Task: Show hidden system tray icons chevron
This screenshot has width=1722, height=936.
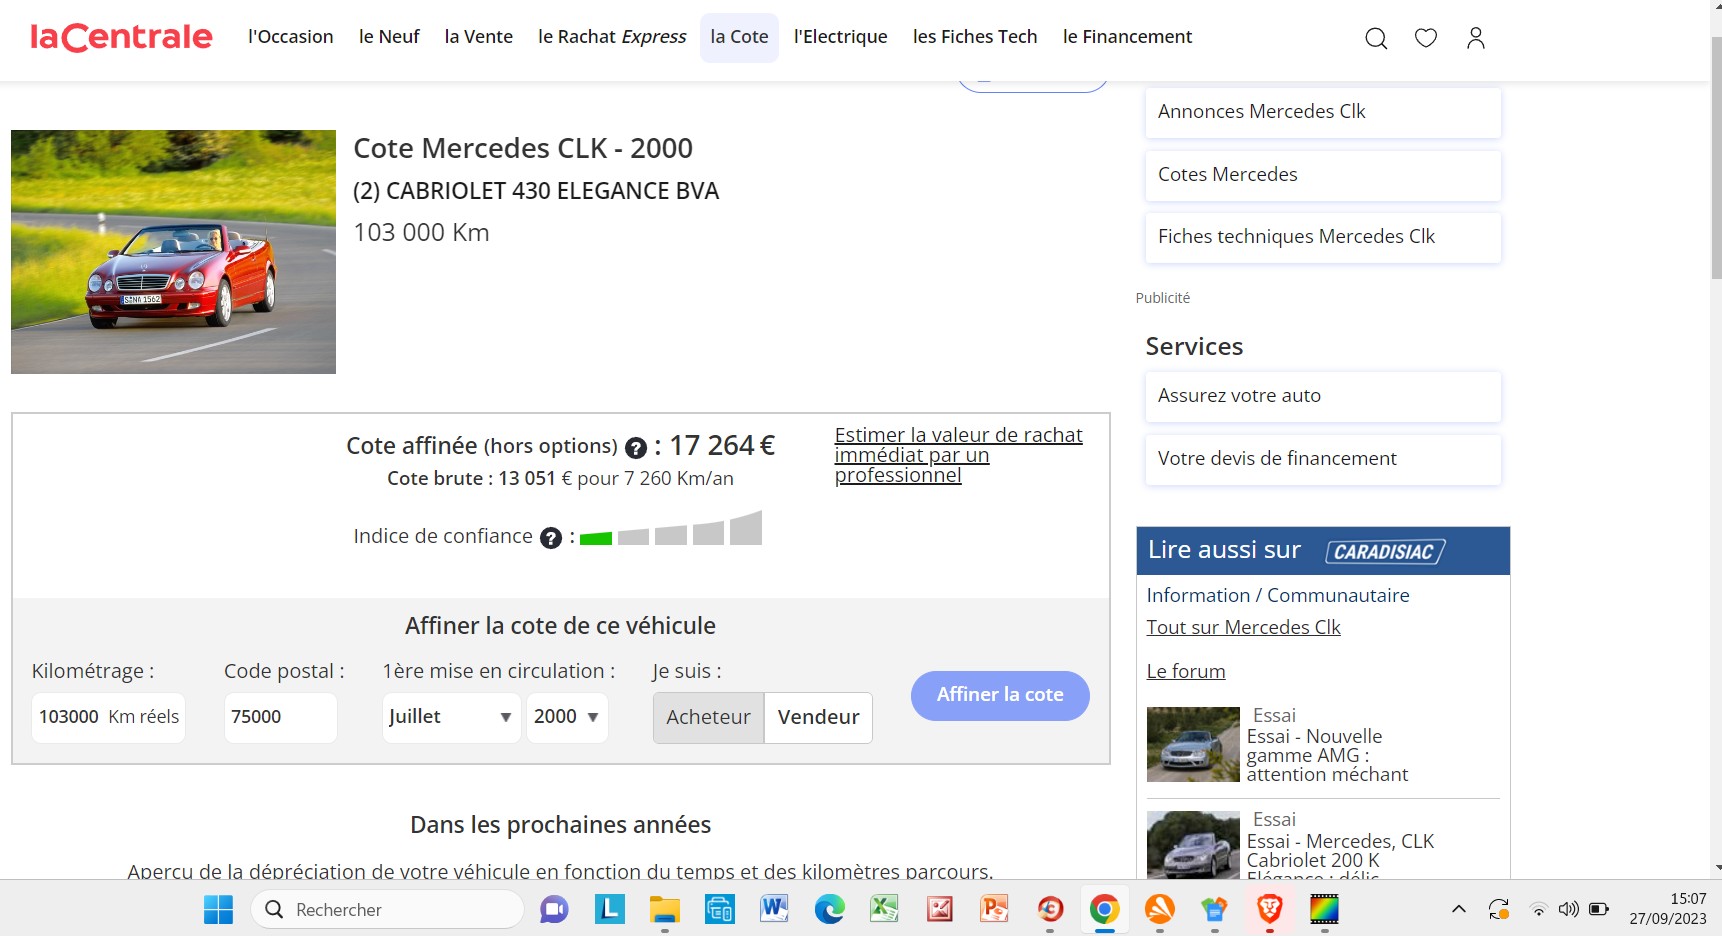Action: pos(1459,909)
